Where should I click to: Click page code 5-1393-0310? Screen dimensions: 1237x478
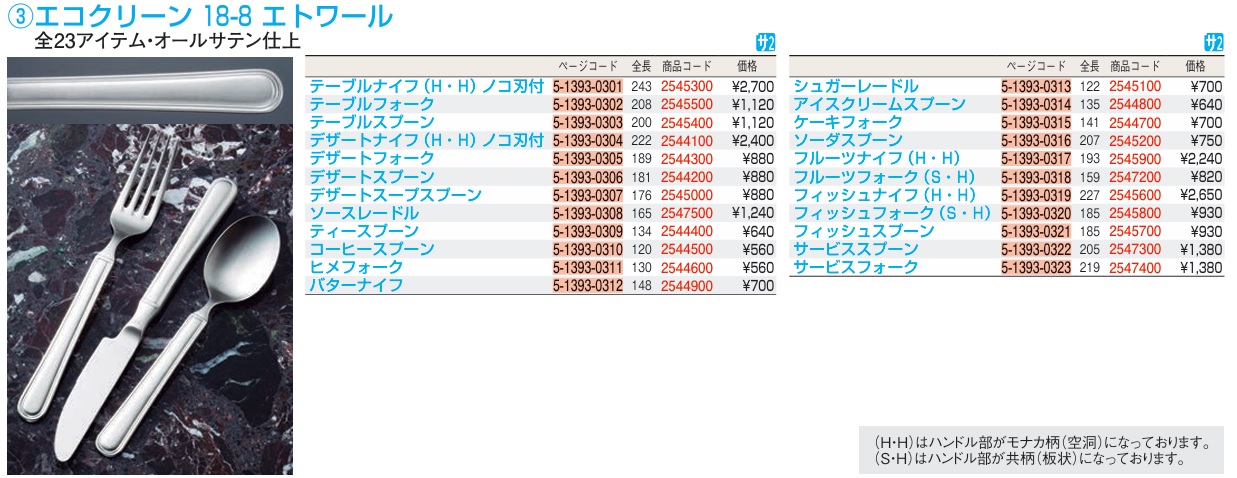pos(588,249)
